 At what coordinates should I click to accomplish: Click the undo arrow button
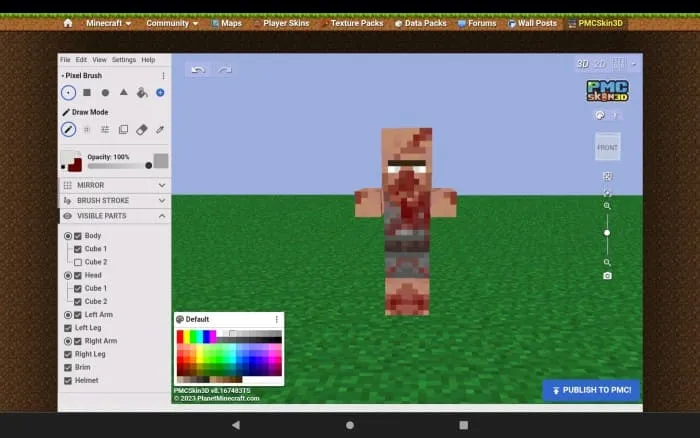pyautogui.click(x=198, y=70)
